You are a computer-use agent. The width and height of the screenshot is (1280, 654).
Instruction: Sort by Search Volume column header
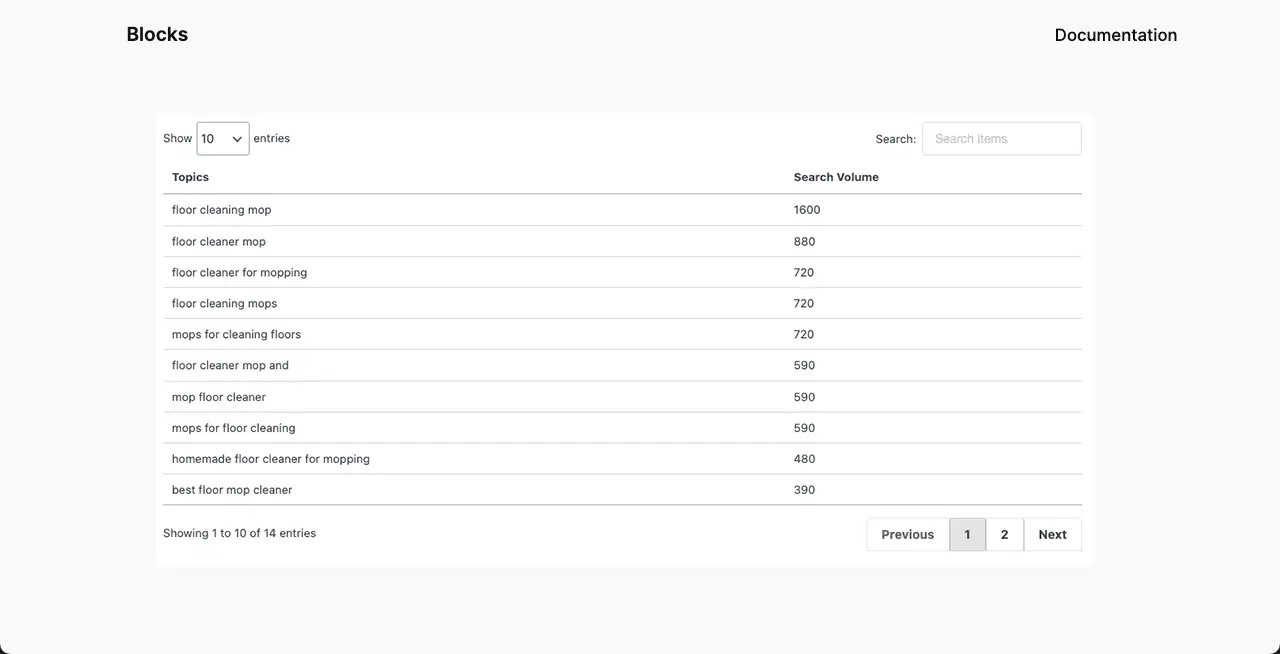pos(836,177)
